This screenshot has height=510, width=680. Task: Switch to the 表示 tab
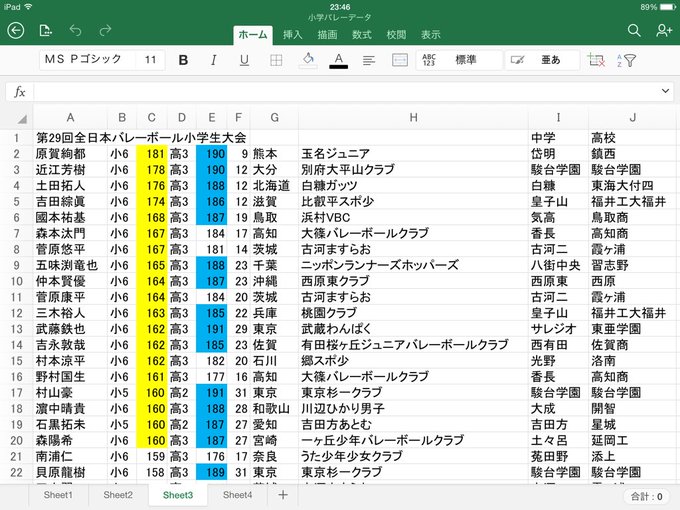(431, 35)
